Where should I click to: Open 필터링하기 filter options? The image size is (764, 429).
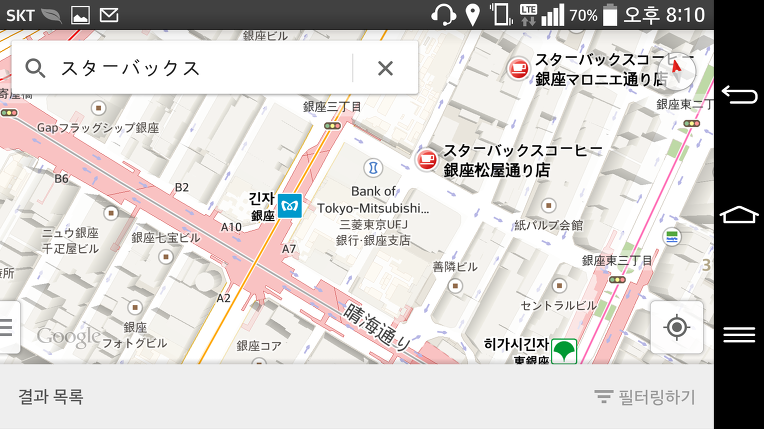[x=645, y=396]
